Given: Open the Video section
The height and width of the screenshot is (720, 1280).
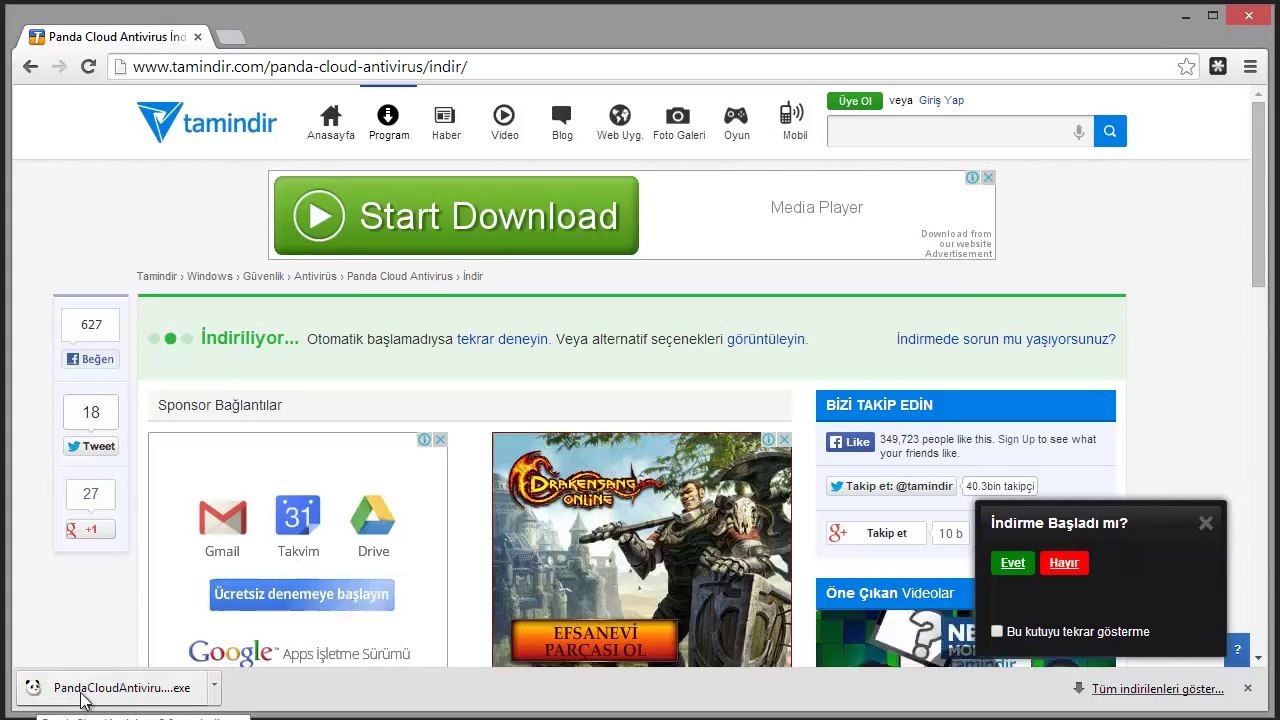Looking at the screenshot, I should (505, 122).
